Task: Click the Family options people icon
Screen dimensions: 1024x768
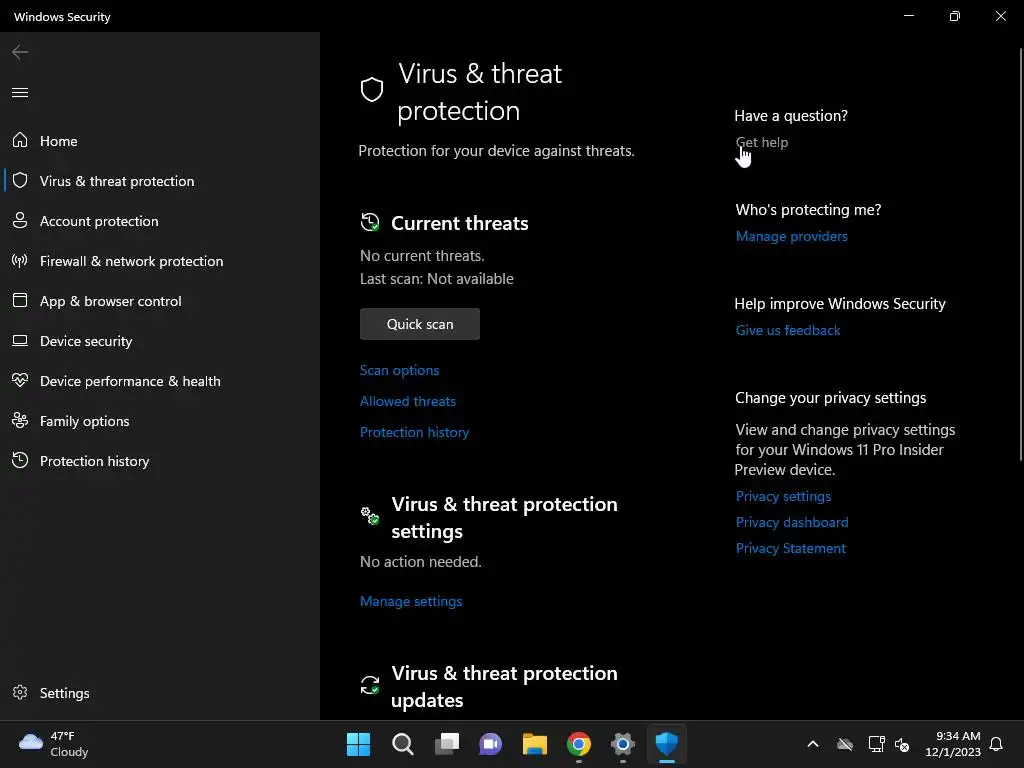Action: click(20, 421)
